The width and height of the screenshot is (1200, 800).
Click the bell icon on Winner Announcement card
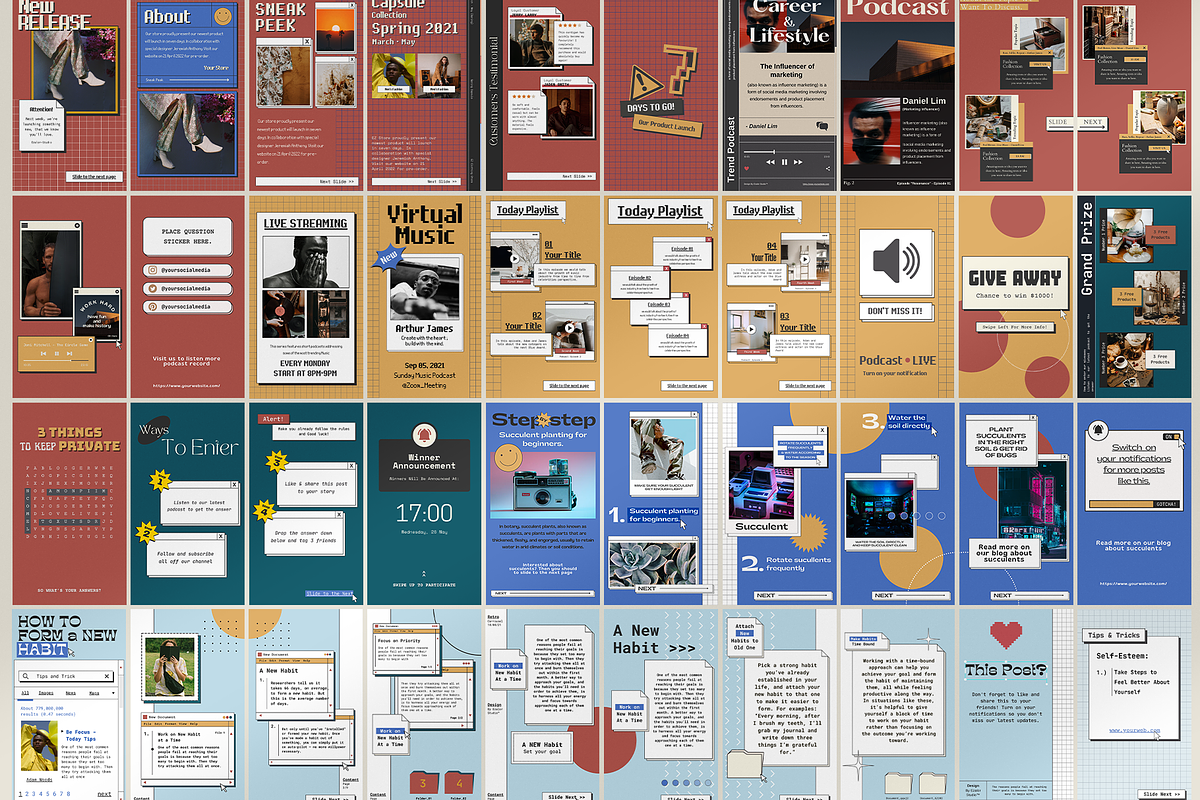pos(424,435)
